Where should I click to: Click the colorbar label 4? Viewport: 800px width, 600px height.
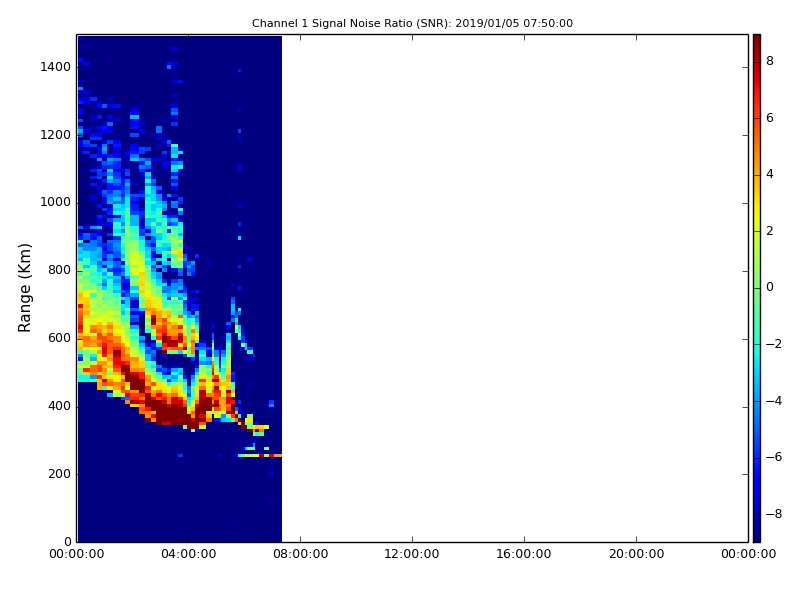(770, 174)
